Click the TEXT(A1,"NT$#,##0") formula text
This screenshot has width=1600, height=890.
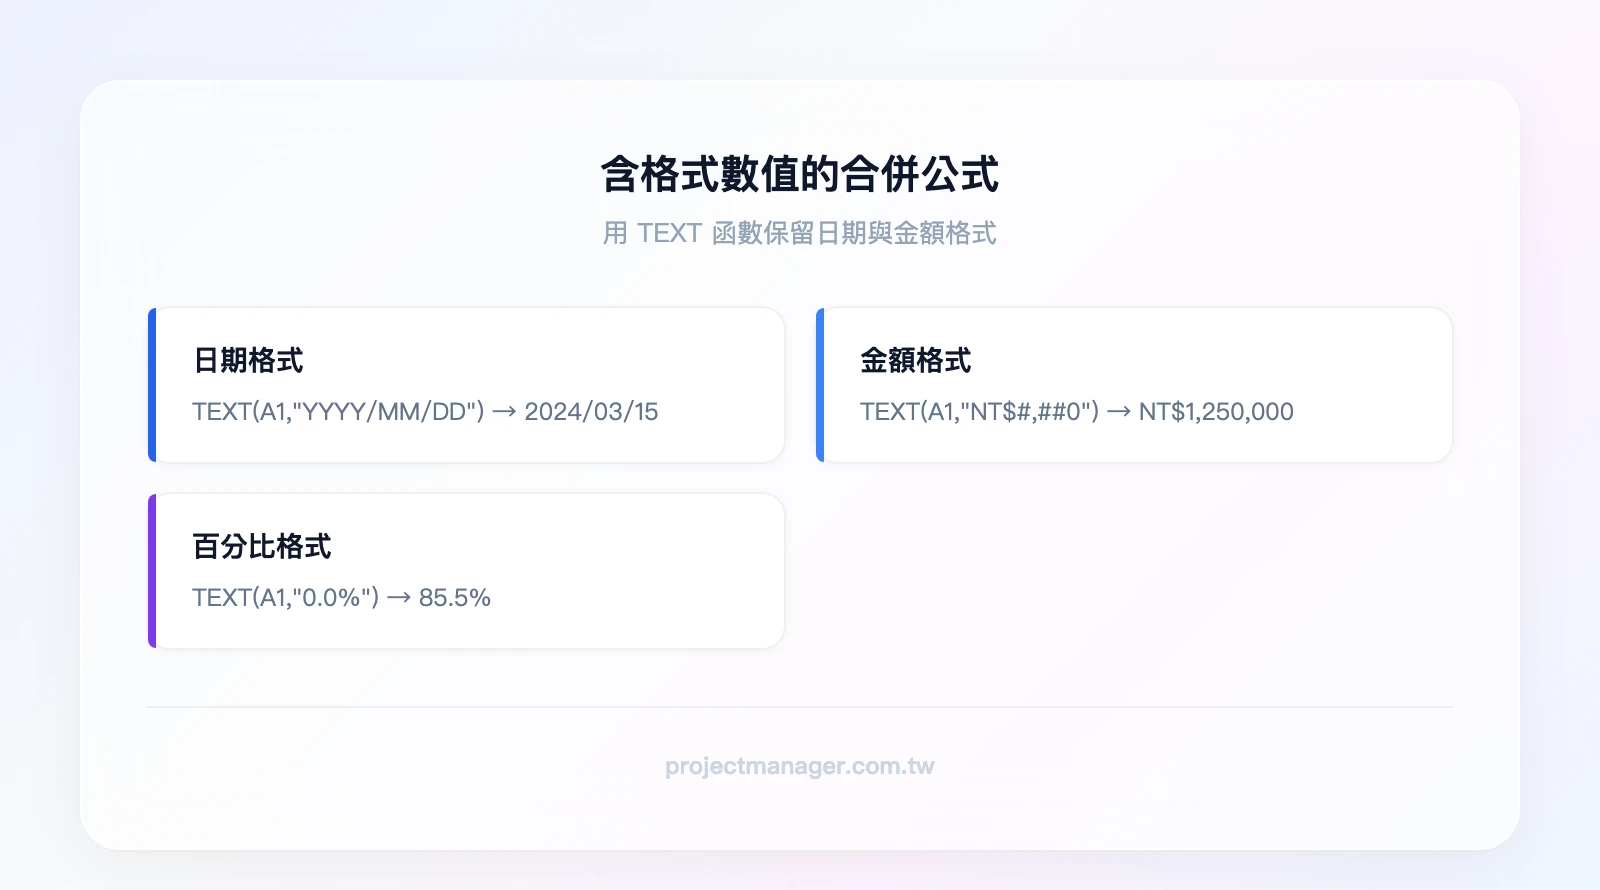click(x=979, y=411)
